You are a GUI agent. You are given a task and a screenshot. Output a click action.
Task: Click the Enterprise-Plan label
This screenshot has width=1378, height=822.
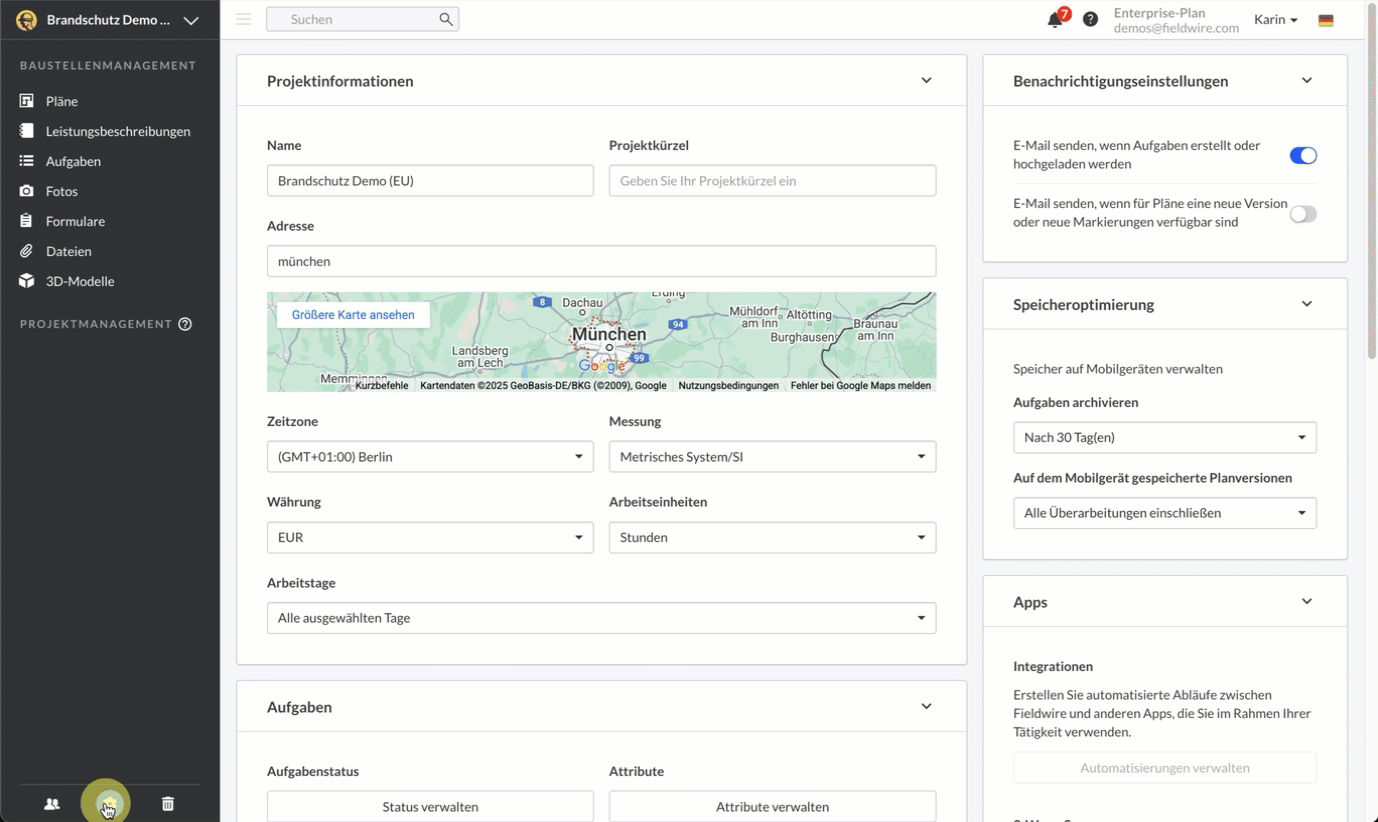[x=1159, y=13]
